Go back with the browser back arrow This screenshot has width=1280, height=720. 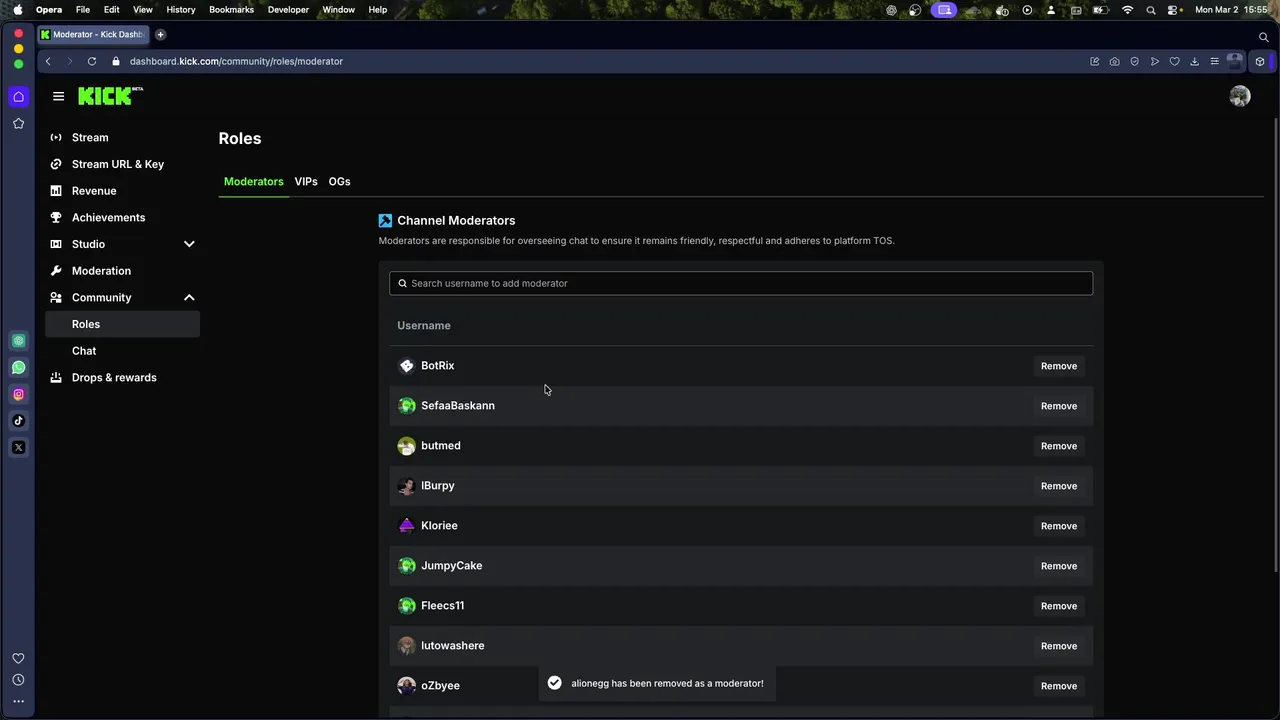[x=48, y=61]
